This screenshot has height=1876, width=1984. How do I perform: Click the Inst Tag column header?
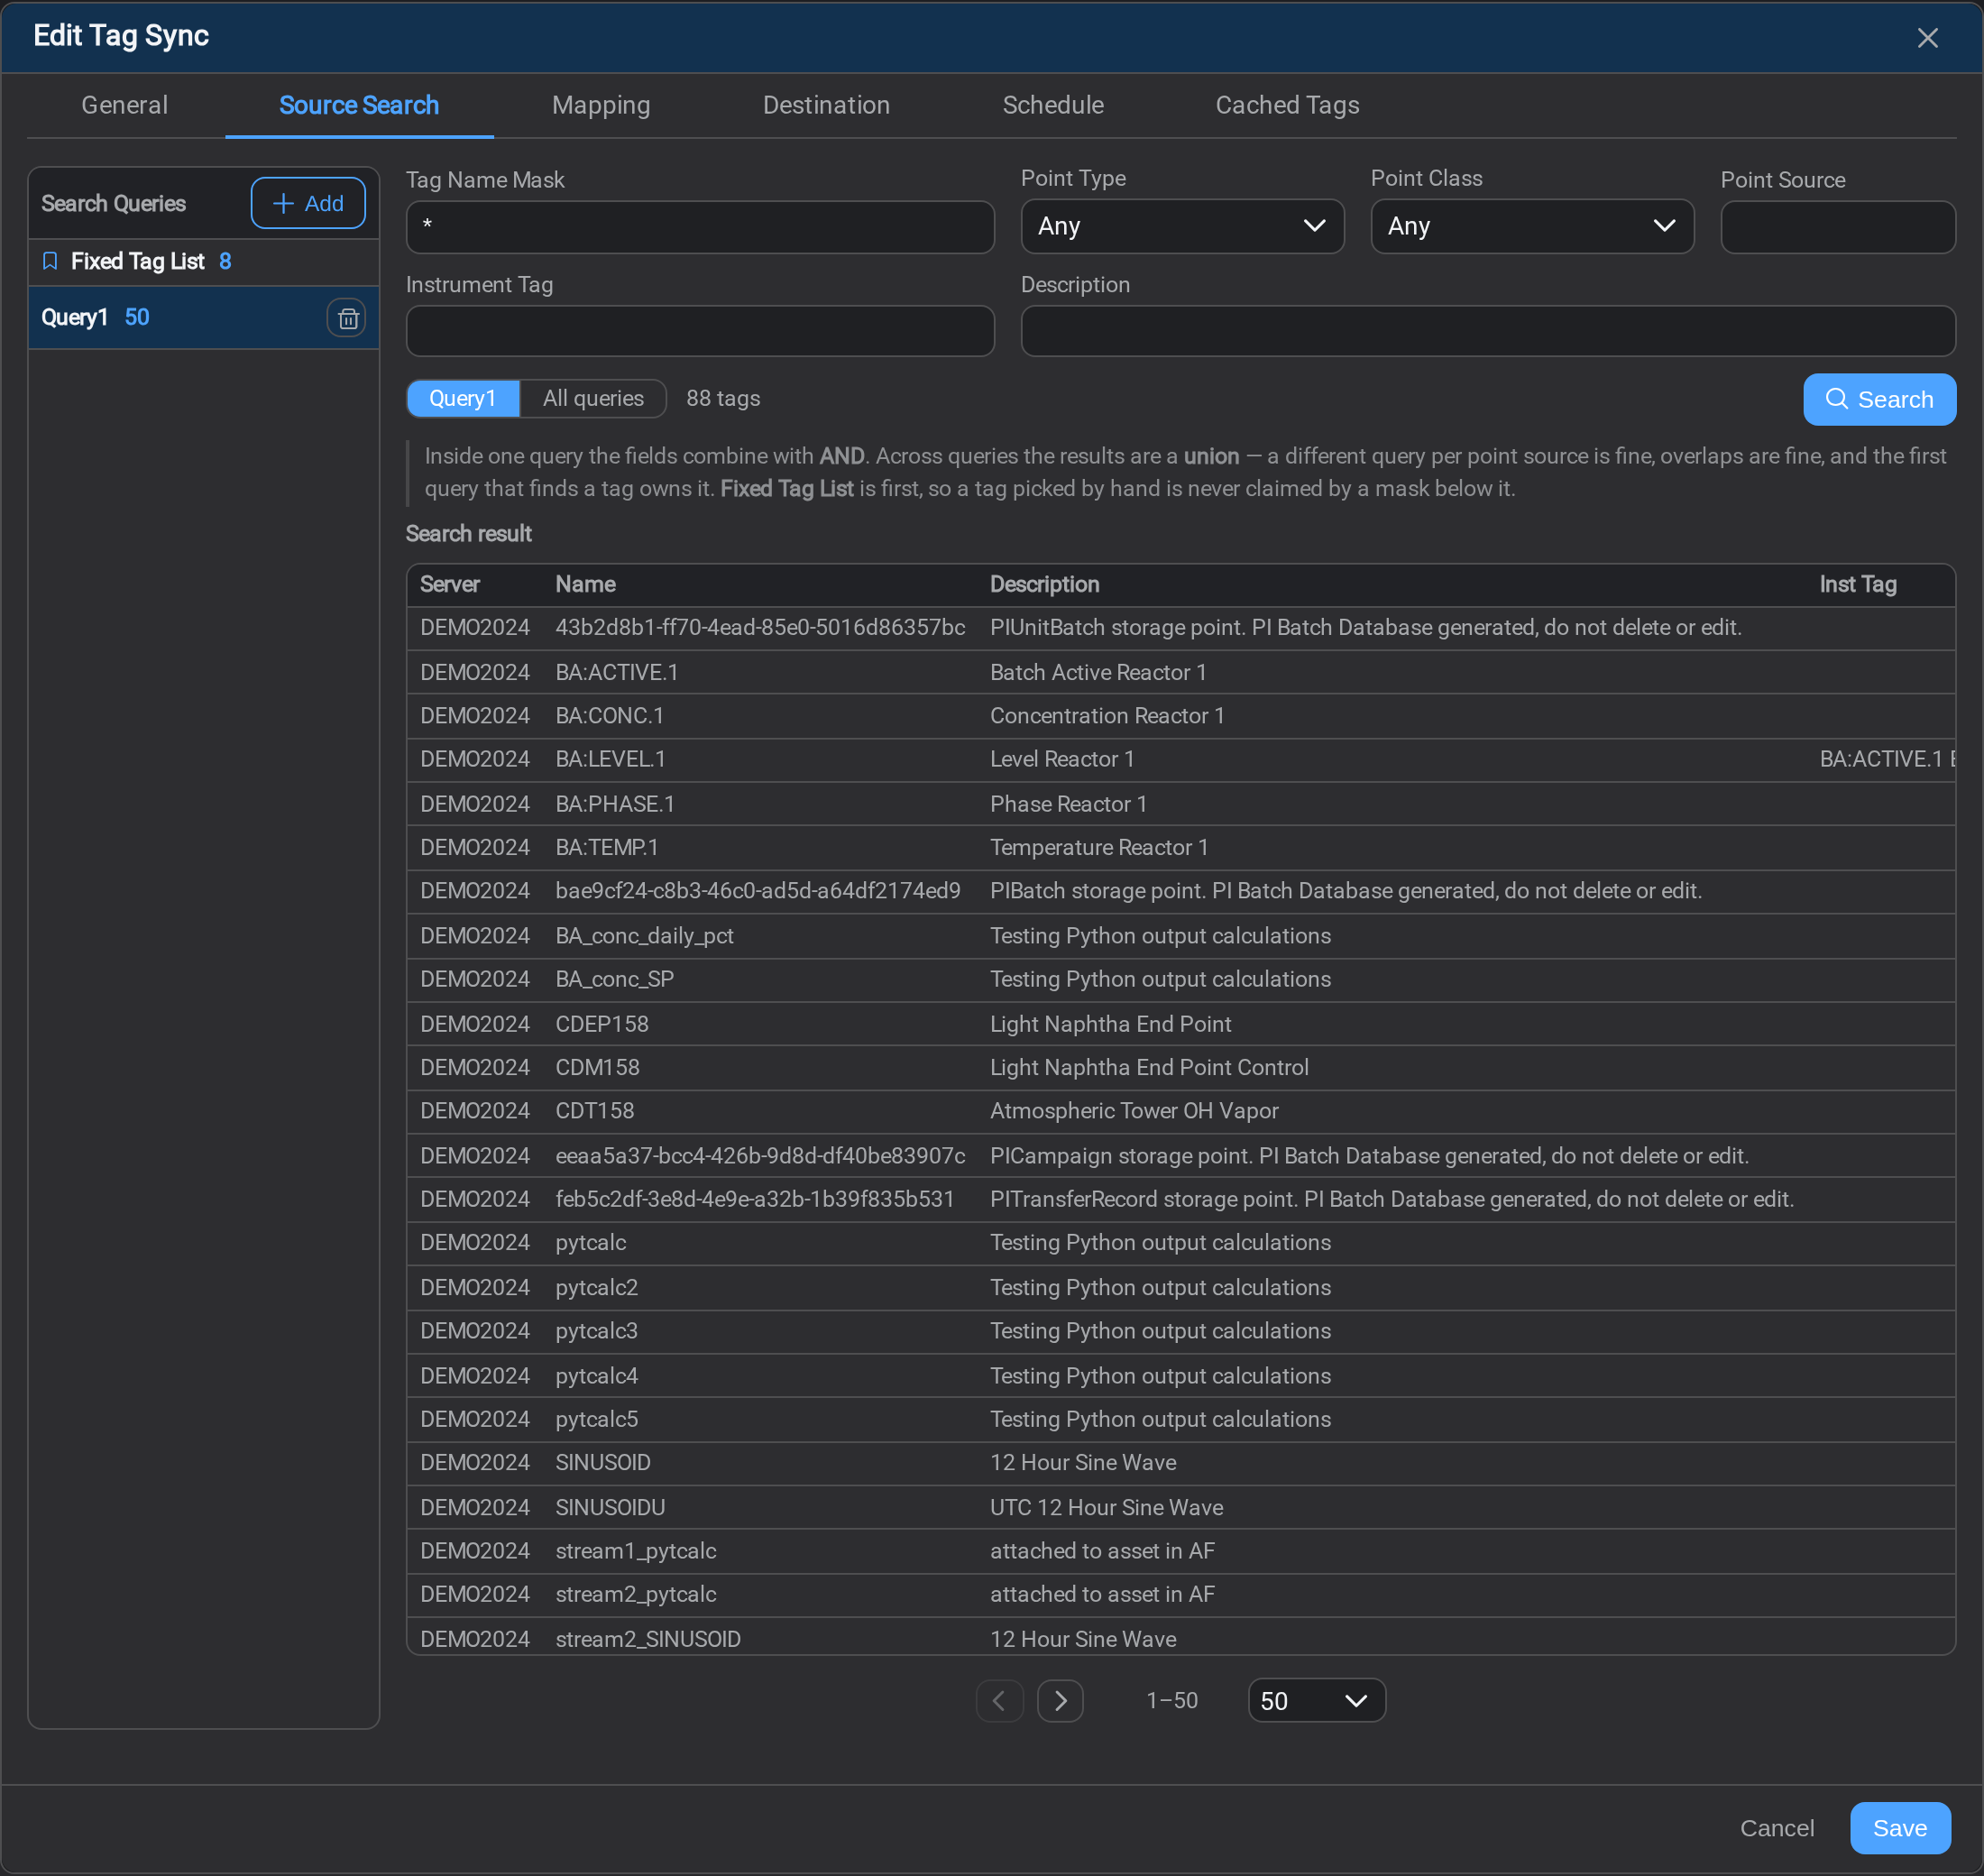tap(1857, 584)
